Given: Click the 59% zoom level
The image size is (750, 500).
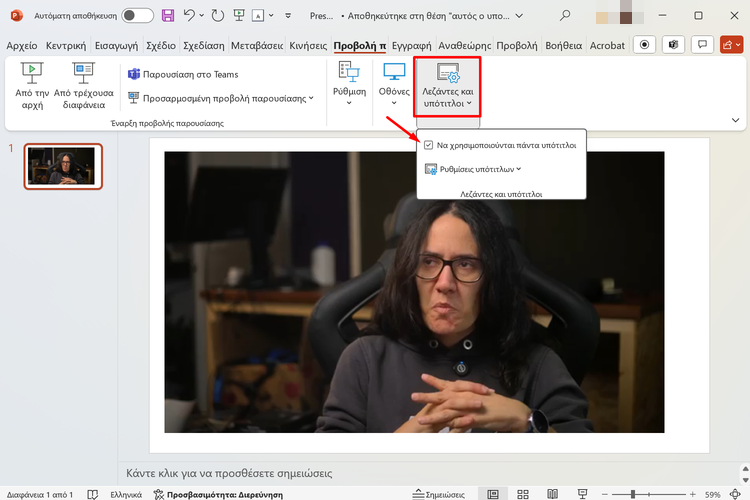Looking at the screenshot, I should (712, 494).
